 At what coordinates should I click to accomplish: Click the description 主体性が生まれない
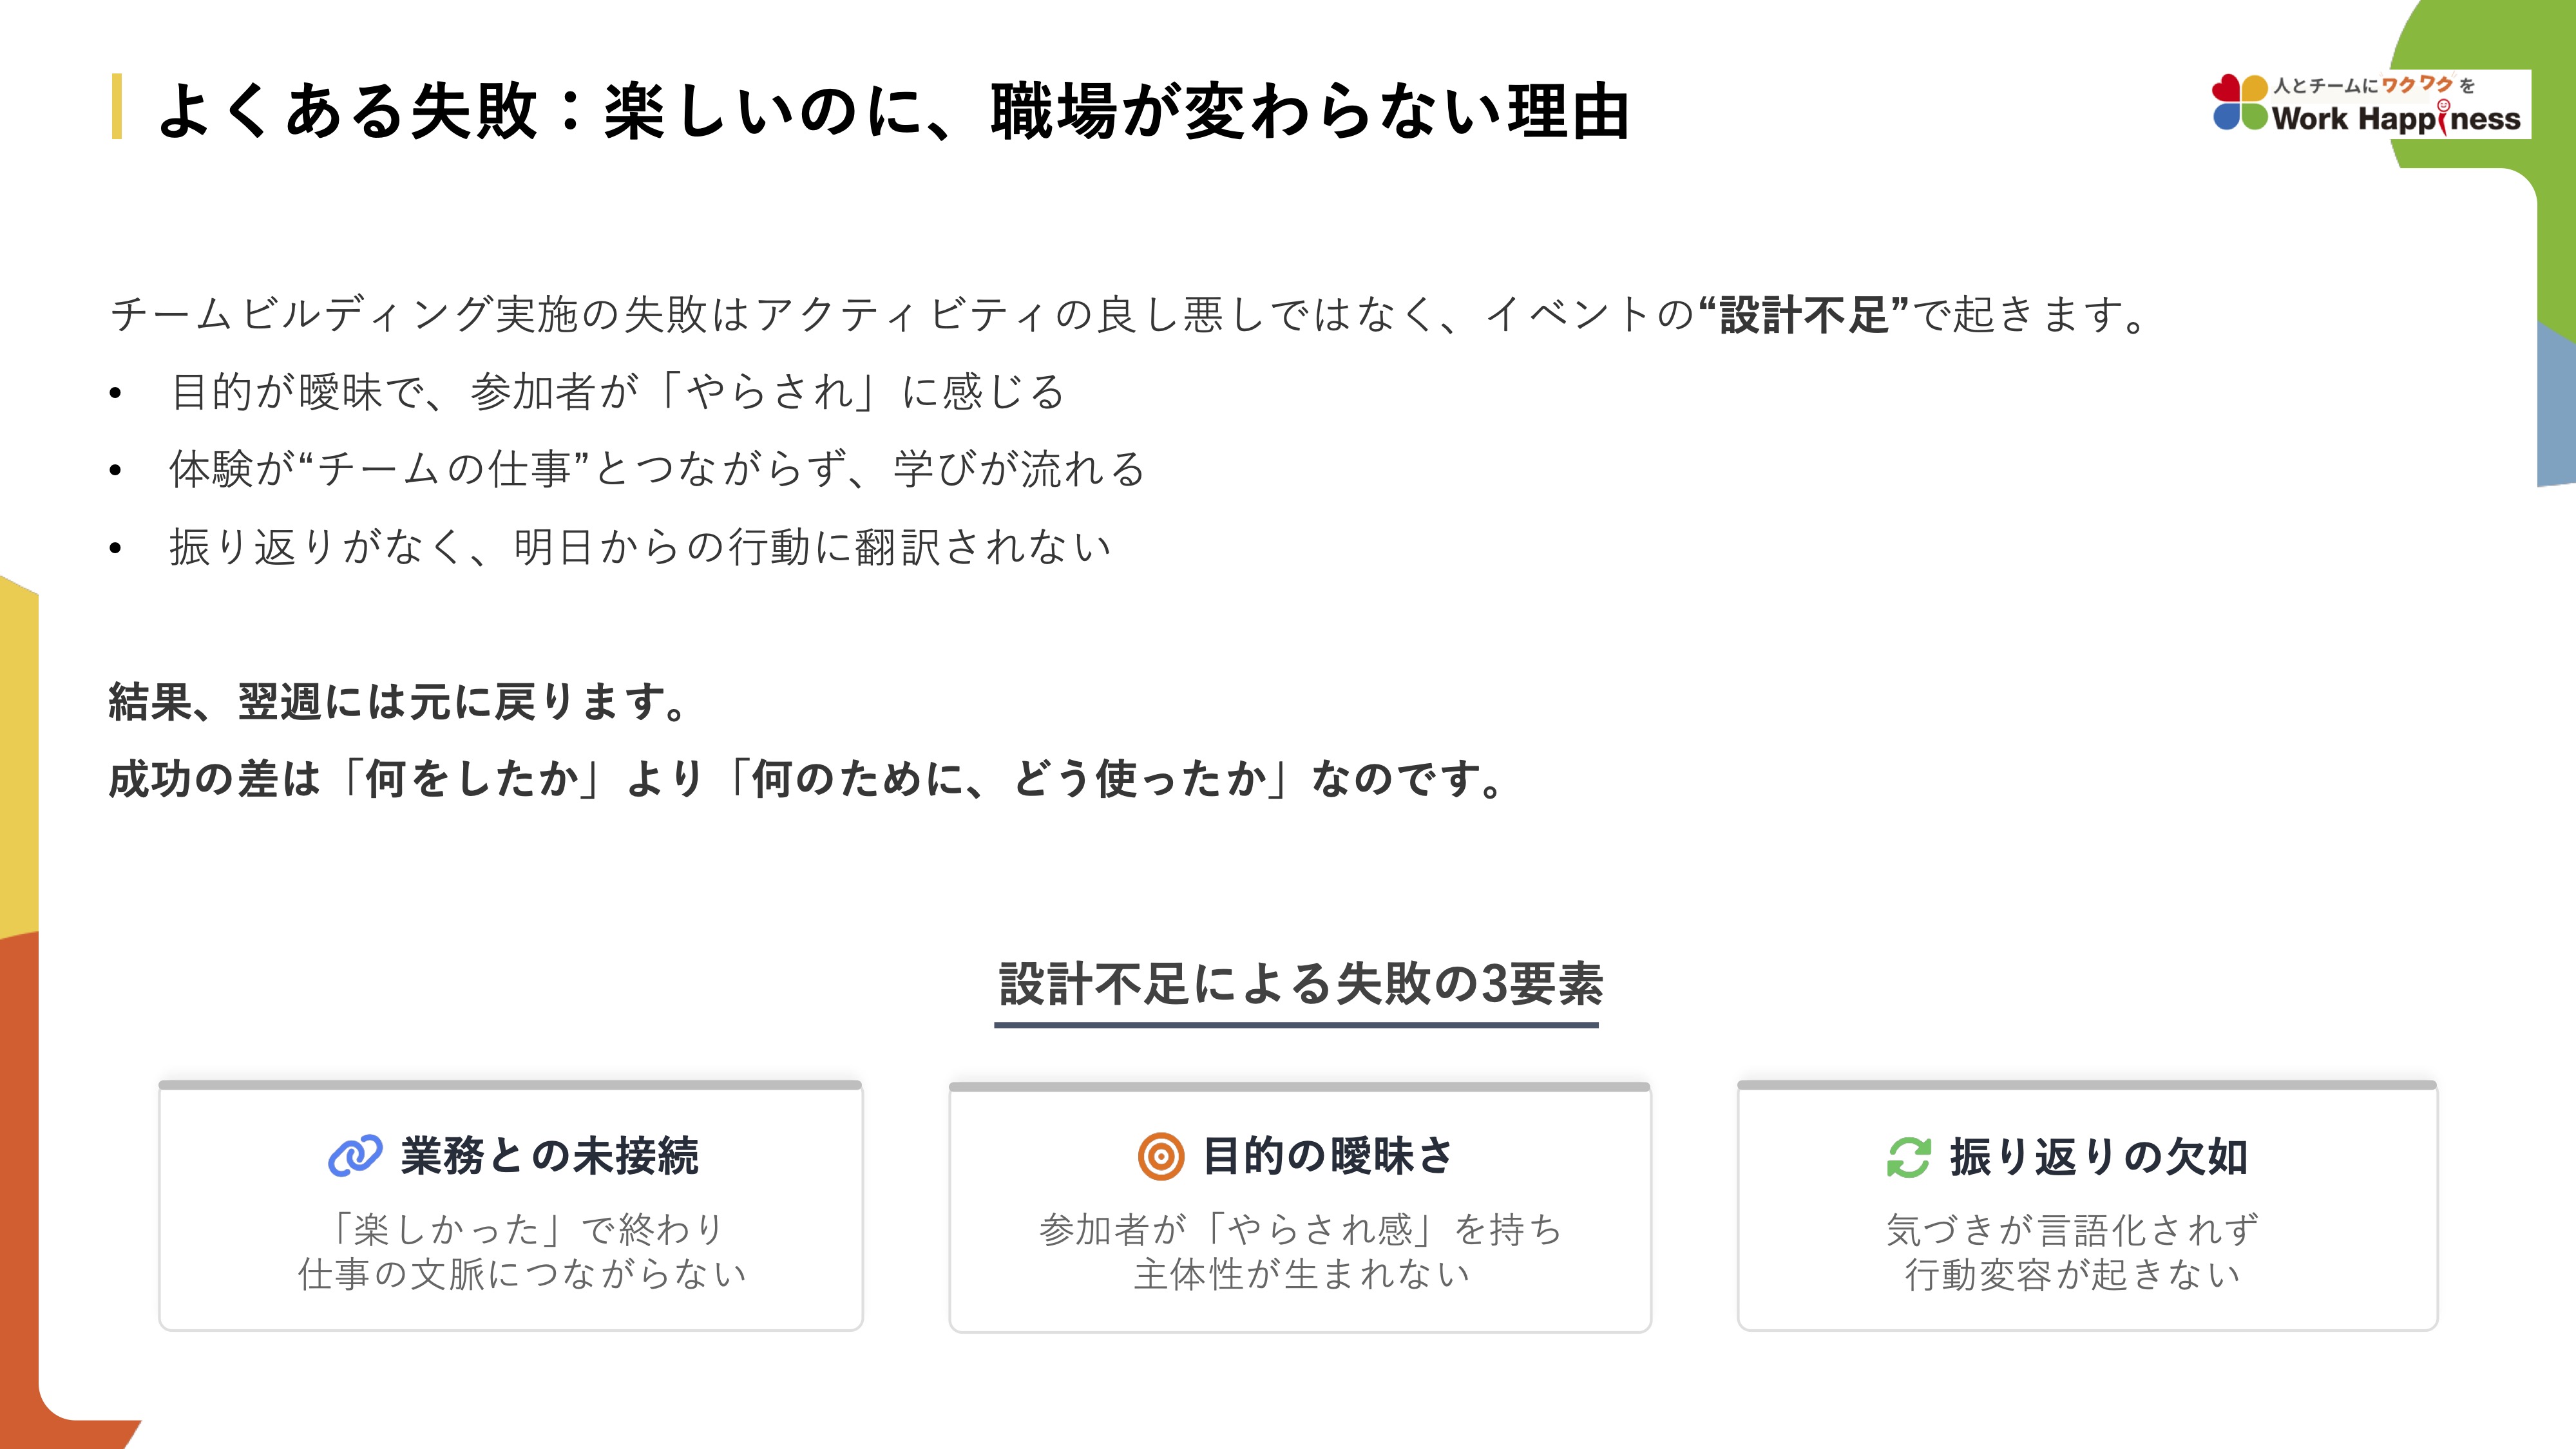[1301, 1274]
